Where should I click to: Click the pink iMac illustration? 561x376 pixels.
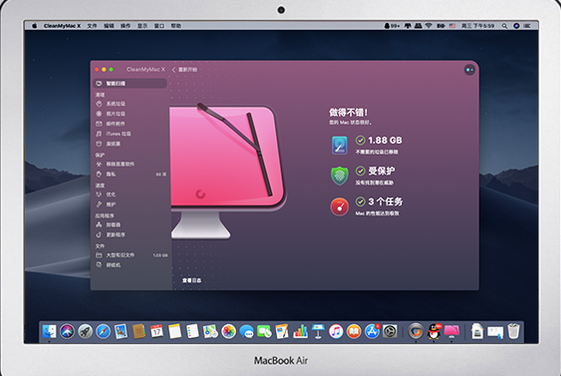[228, 171]
